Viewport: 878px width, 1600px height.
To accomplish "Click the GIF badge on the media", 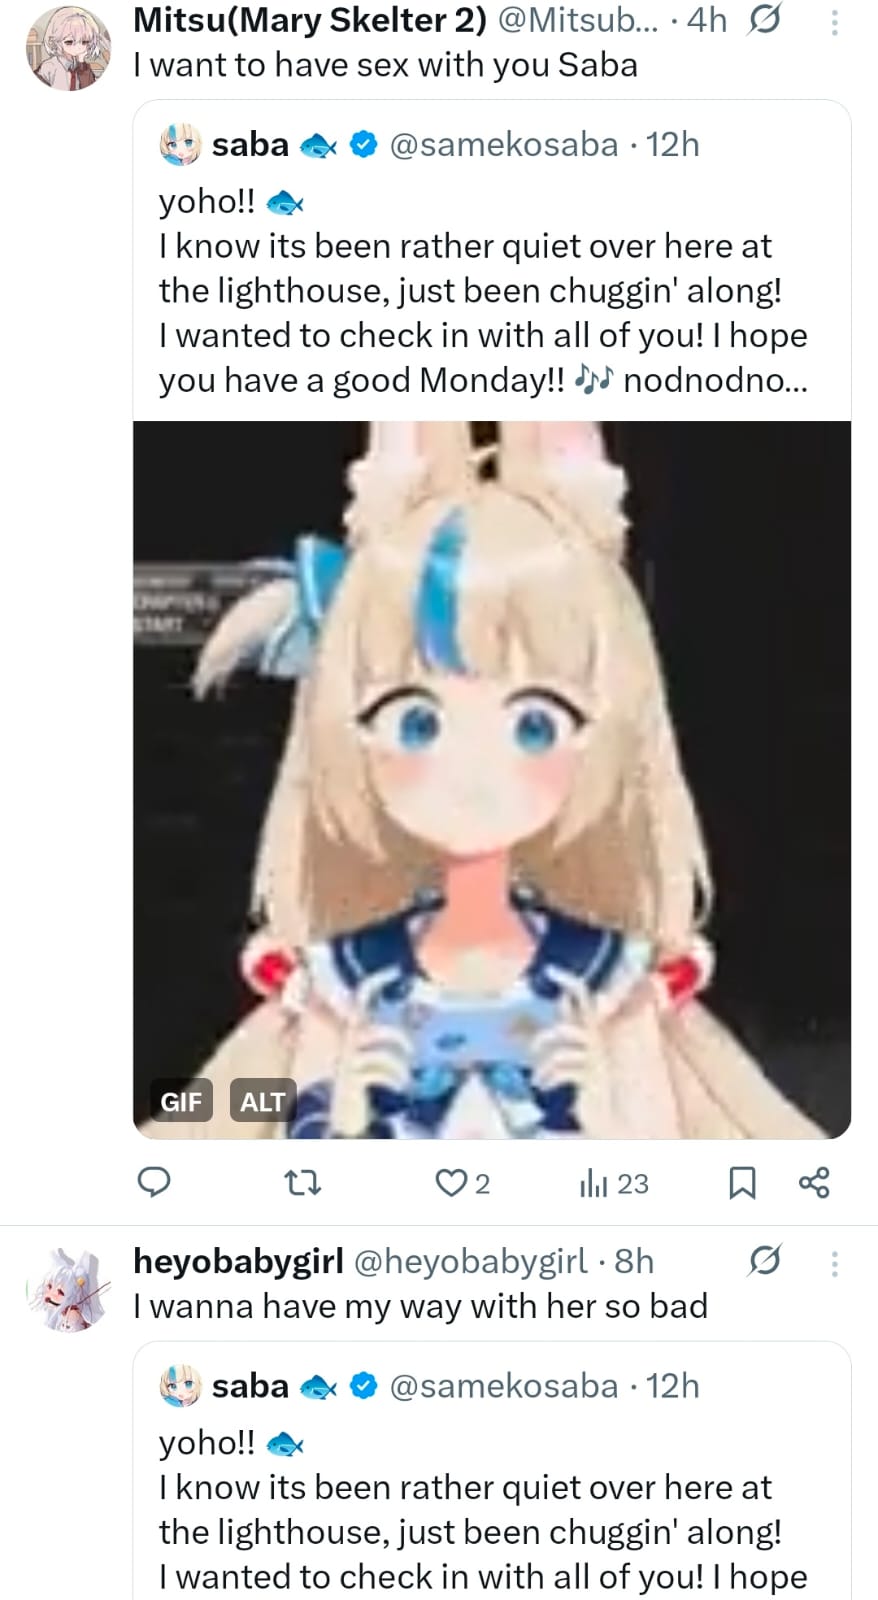I will 181,1101.
